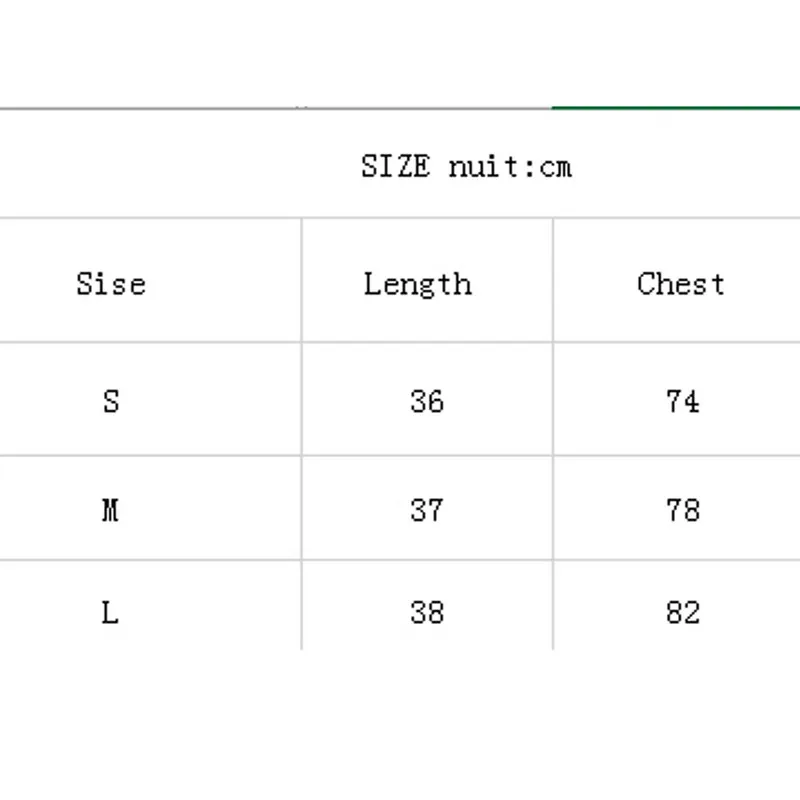Select the length value 38 cell
Screen dimensions: 800x800
pos(427,606)
